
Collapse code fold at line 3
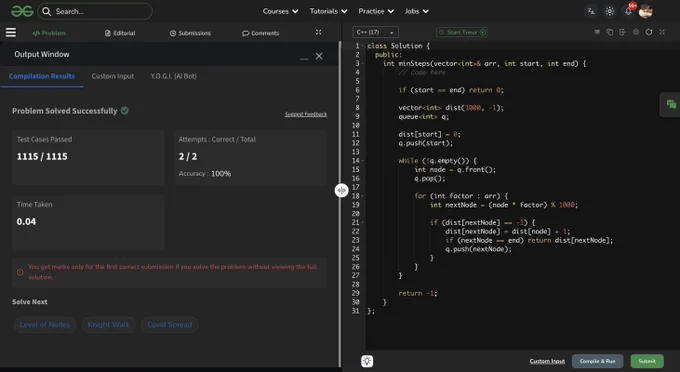click(363, 64)
